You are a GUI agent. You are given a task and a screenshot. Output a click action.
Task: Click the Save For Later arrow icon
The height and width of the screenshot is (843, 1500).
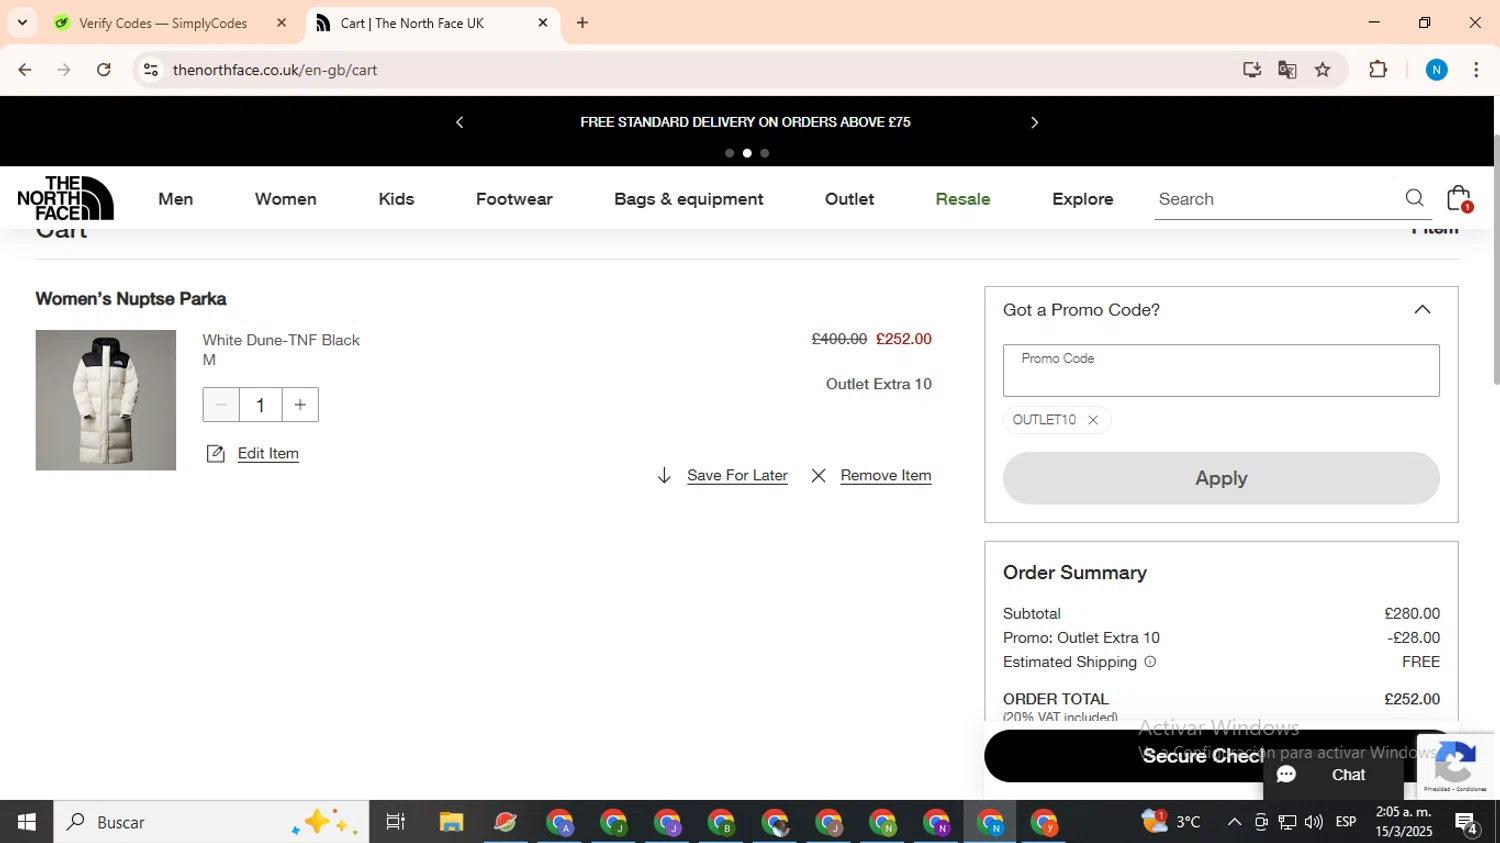[664, 476]
